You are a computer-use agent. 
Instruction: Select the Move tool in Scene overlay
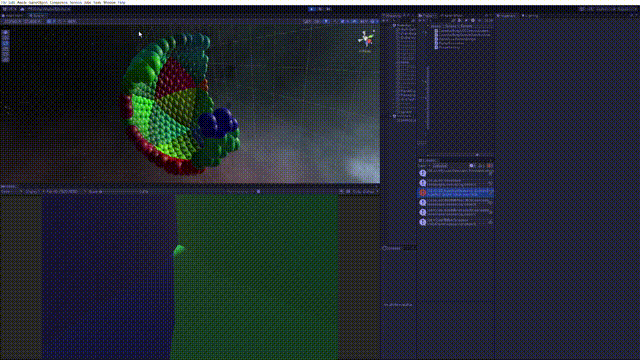point(5,38)
